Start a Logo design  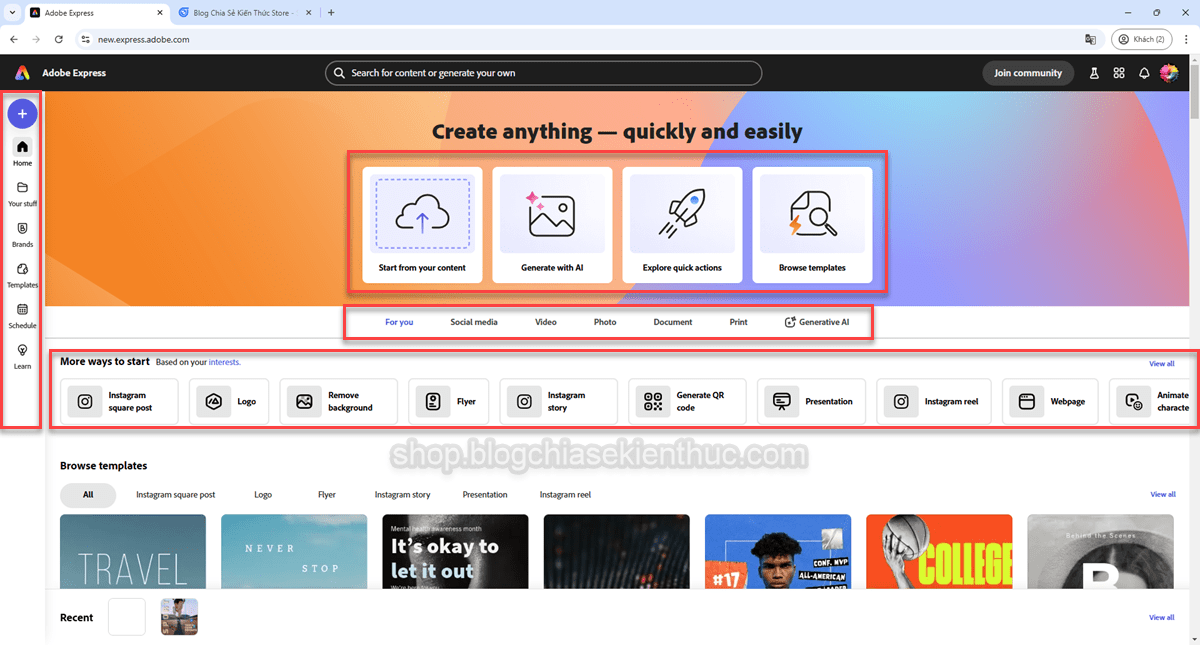229,401
